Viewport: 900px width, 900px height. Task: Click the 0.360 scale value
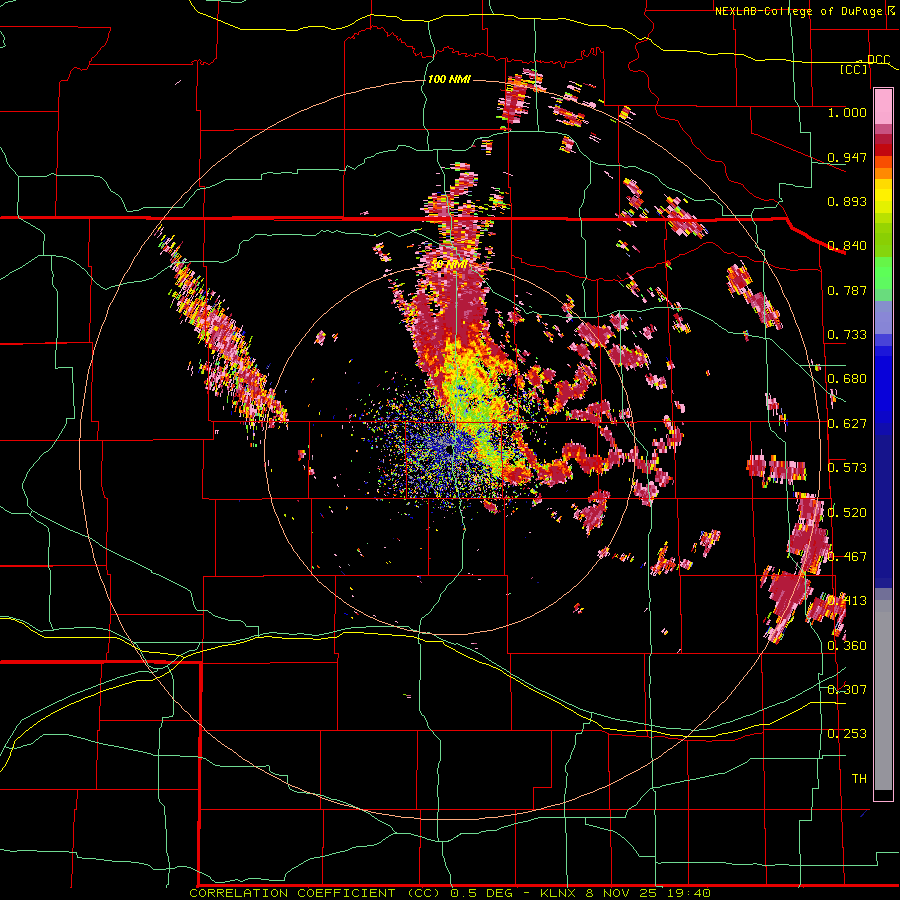[x=847, y=646]
